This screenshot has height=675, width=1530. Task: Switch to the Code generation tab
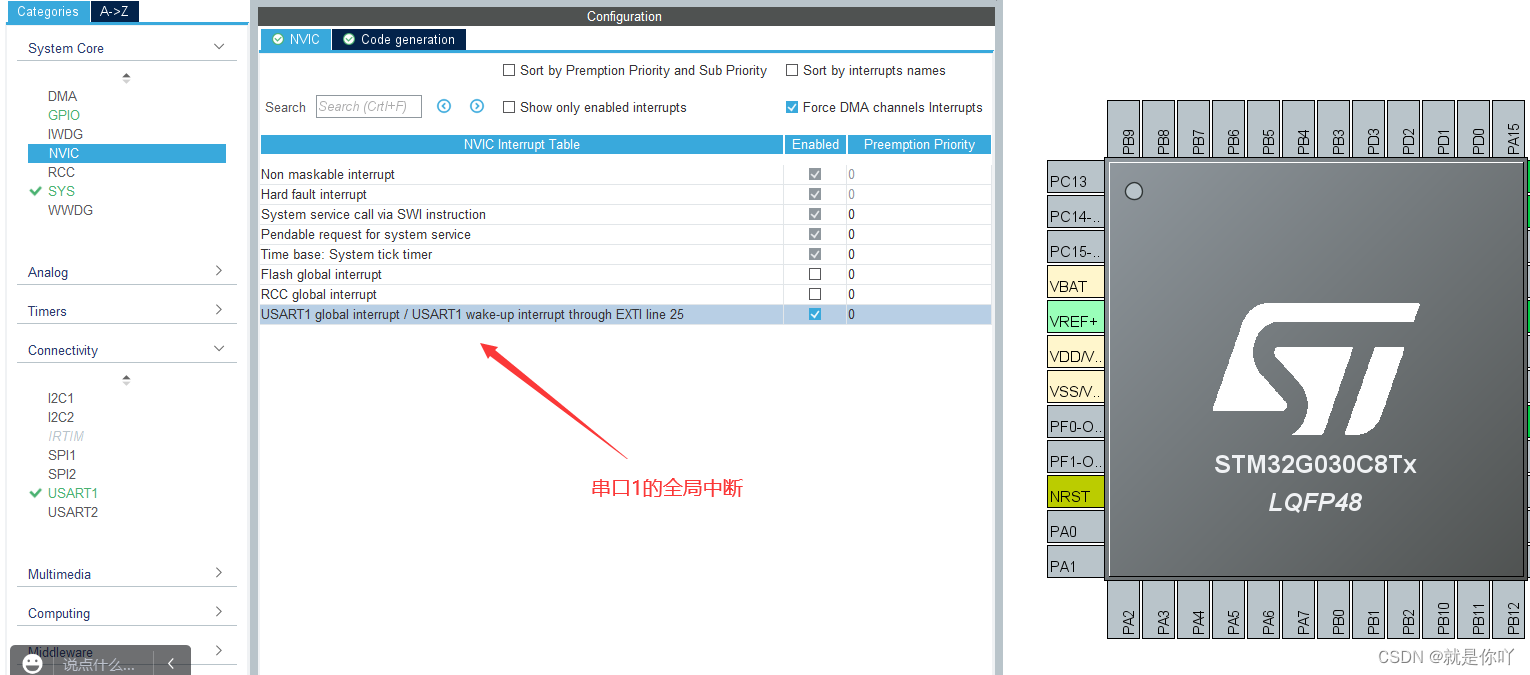coord(398,39)
